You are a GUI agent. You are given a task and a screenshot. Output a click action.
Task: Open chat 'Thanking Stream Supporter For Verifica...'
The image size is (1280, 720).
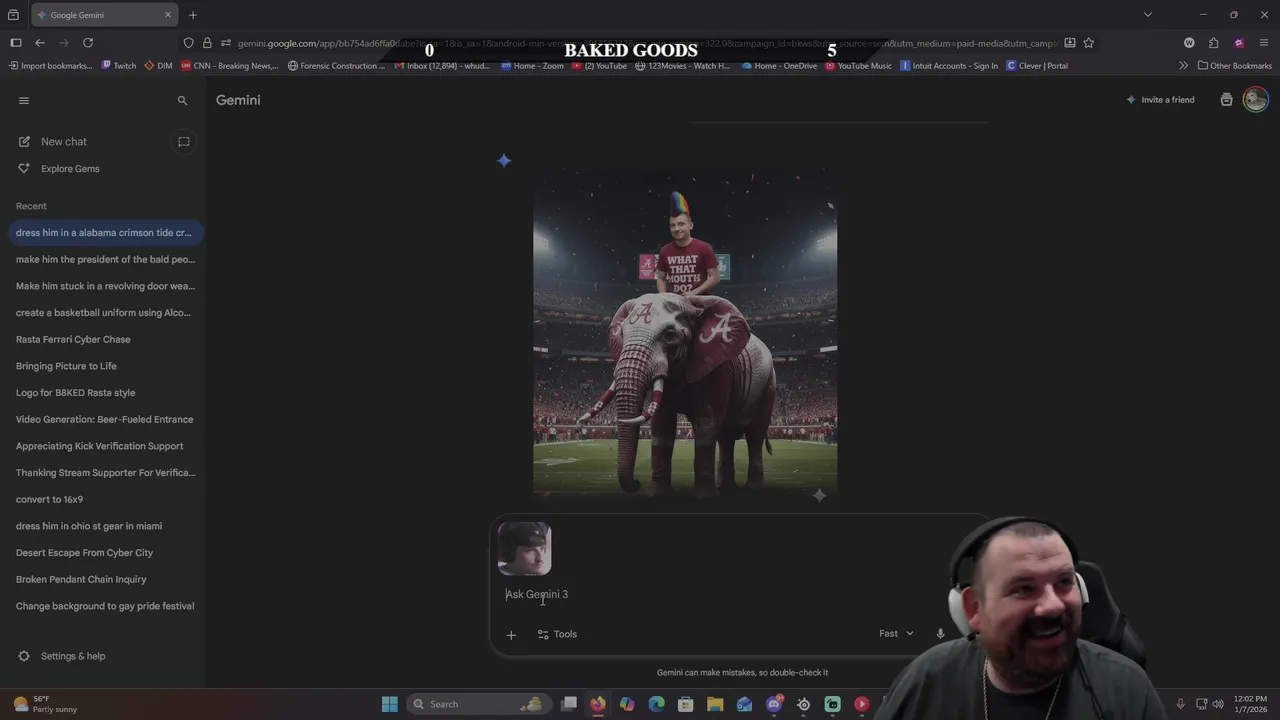click(x=104, y=473)
